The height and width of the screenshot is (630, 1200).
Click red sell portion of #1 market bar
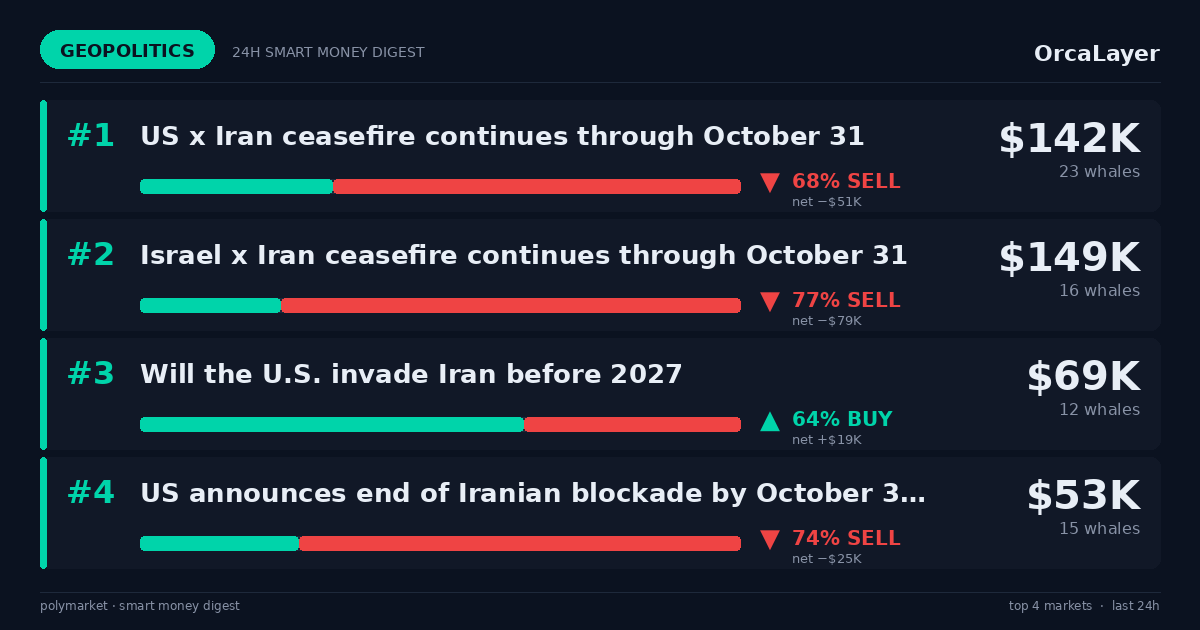pos(537,186)
